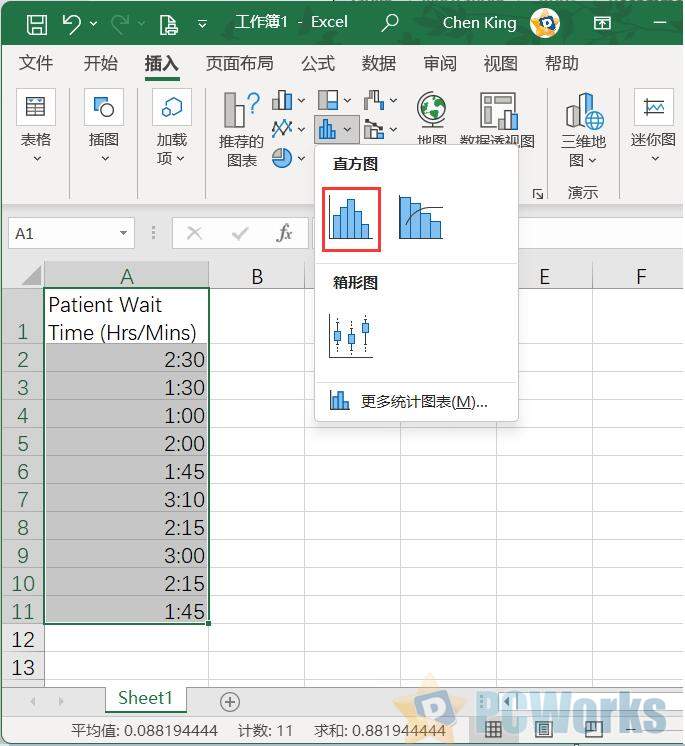The image size is (685, 746).
Task: Insert a column or bar chart icon
Action: tap(282, 100)
